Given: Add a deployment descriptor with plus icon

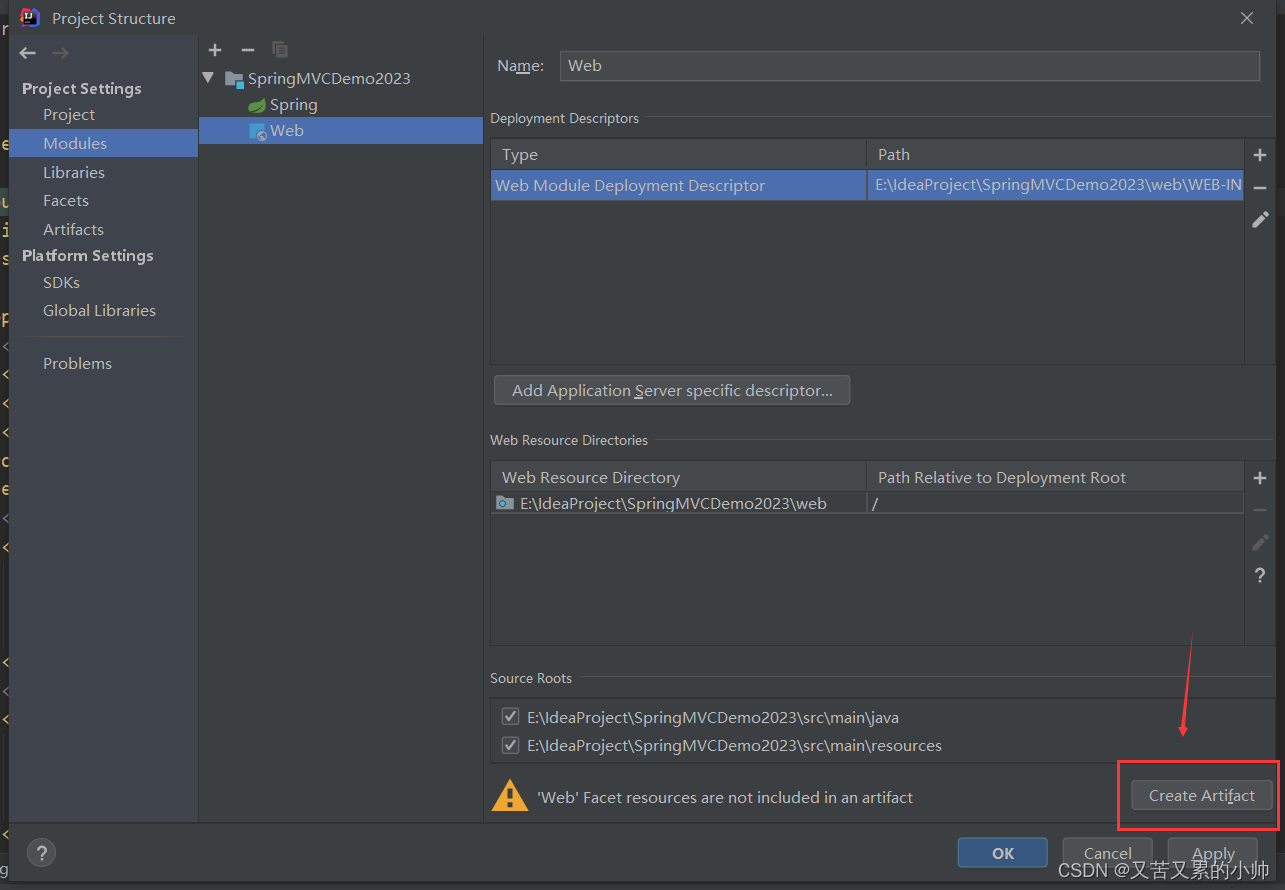Looking at the screenshot, I should coord(1260,155).
